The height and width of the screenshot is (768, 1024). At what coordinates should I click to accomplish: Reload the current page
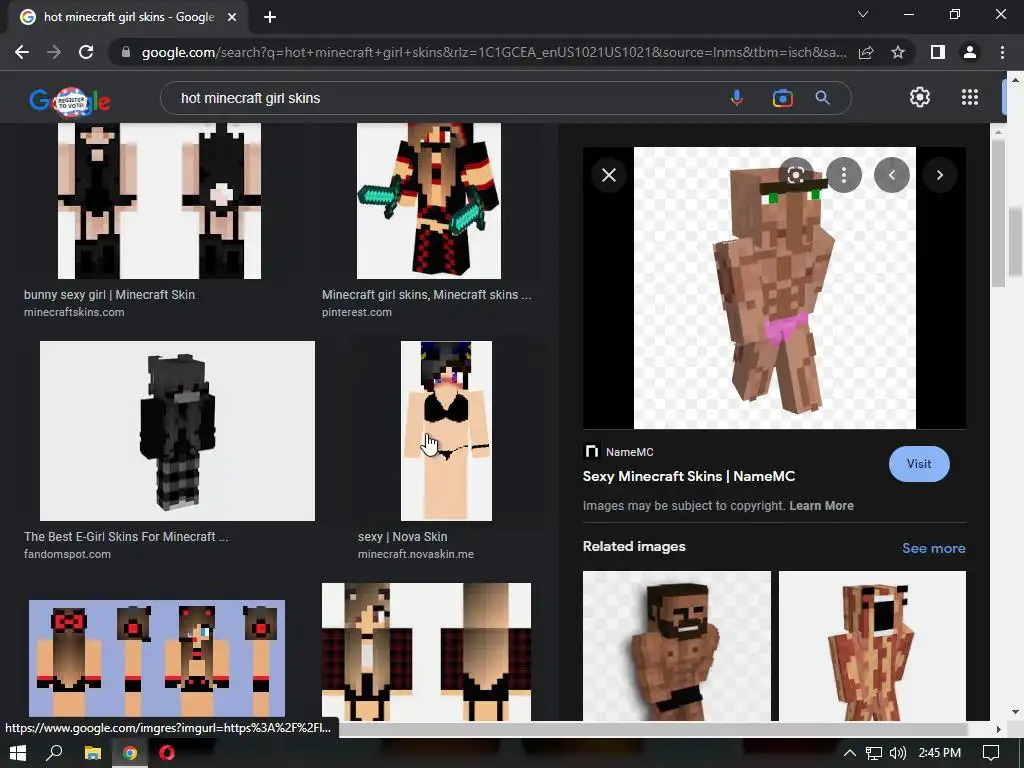86,52
